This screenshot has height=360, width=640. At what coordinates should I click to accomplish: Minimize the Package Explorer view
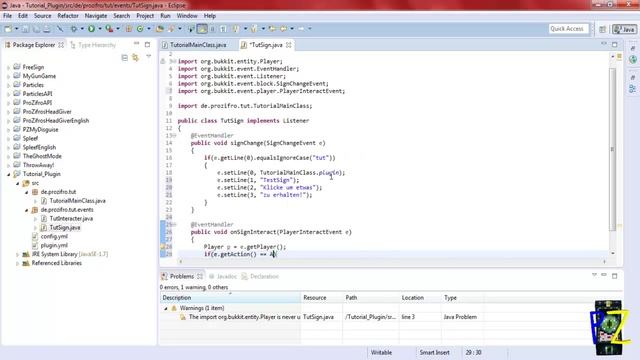(x=137, y=44)
